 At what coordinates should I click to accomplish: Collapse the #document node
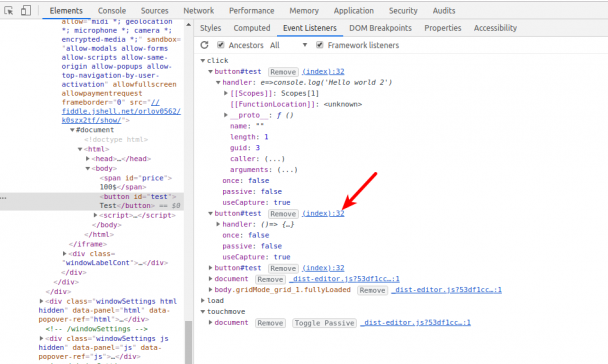coord(72,130)
